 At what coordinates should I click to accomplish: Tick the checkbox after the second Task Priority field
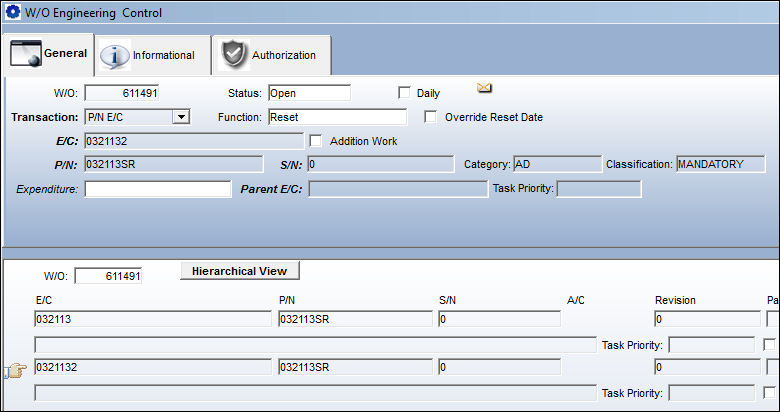click(x=769, y=393)
